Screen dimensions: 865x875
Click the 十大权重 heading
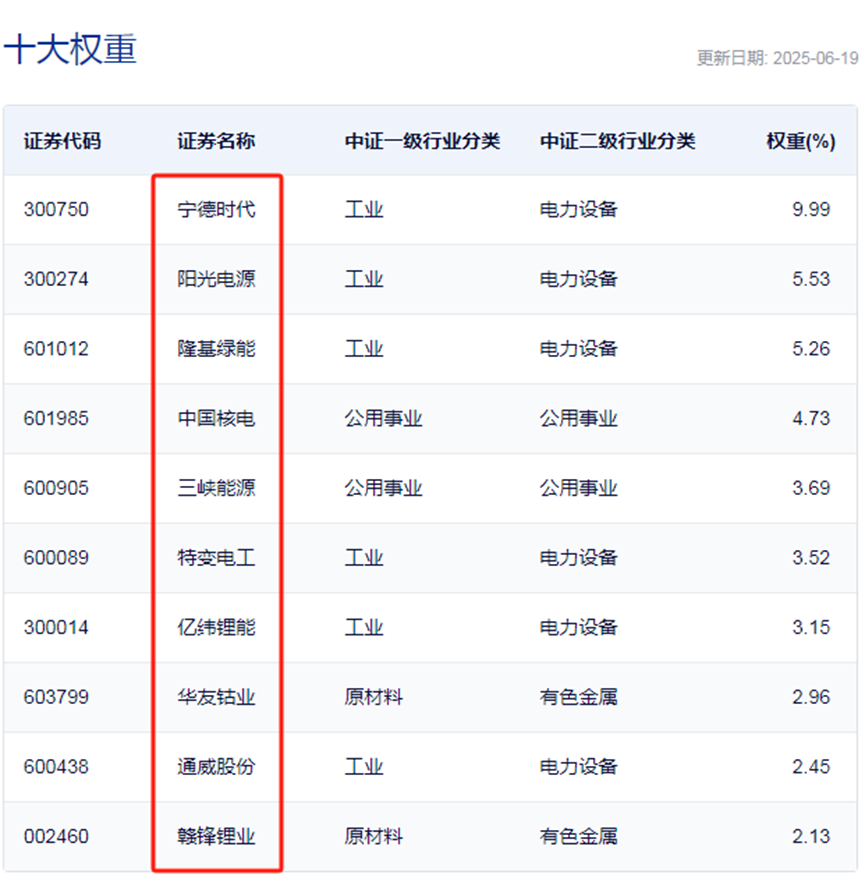(70, 49)
